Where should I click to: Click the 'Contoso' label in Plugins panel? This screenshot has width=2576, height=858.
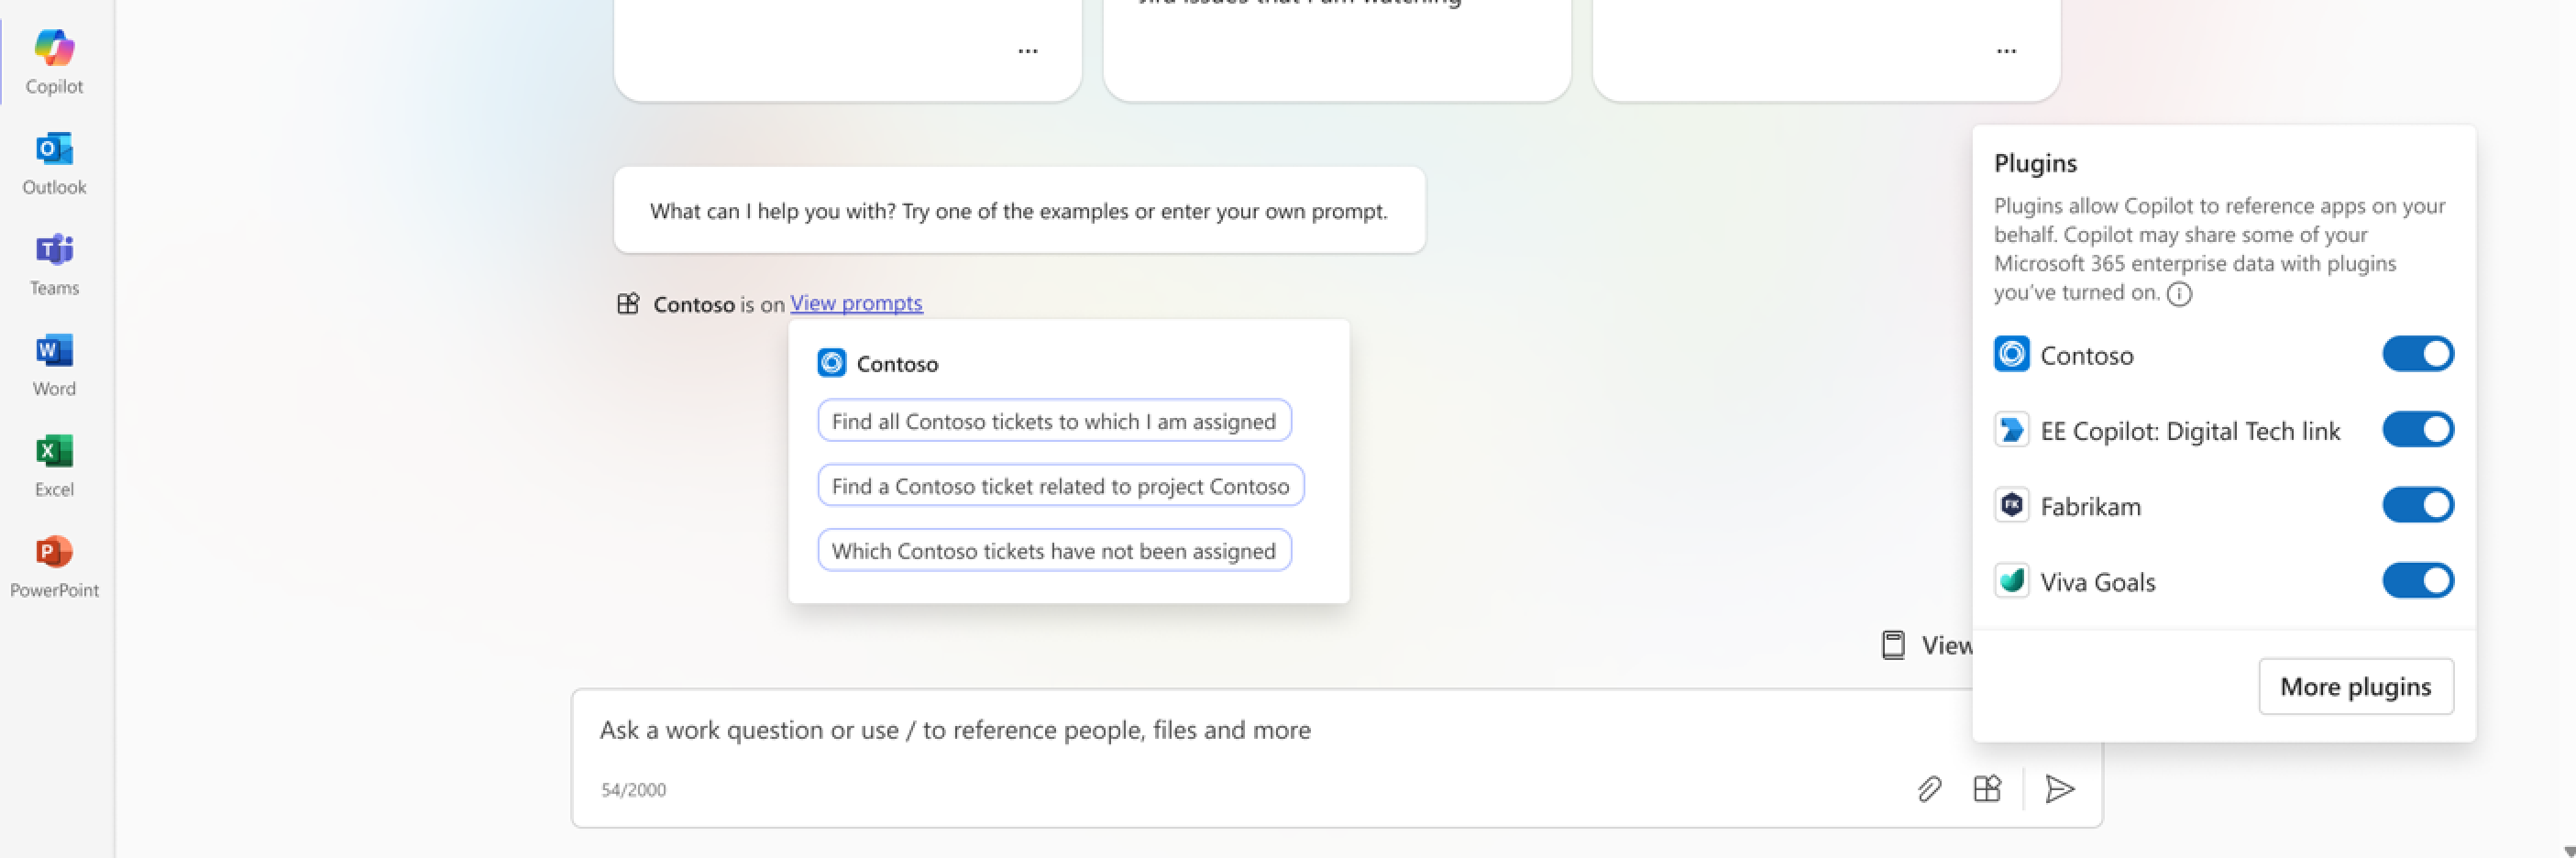(2086, 355)
